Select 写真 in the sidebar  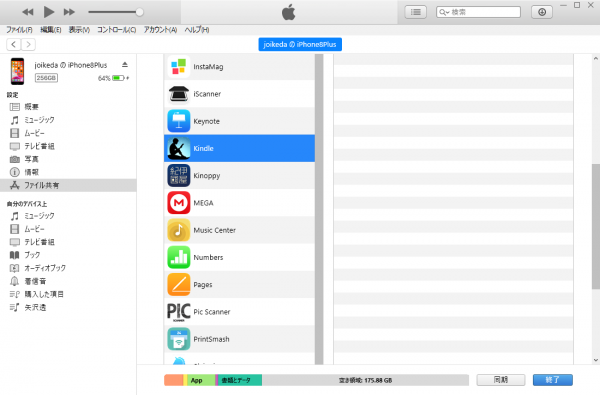click(x=68, y=159)
